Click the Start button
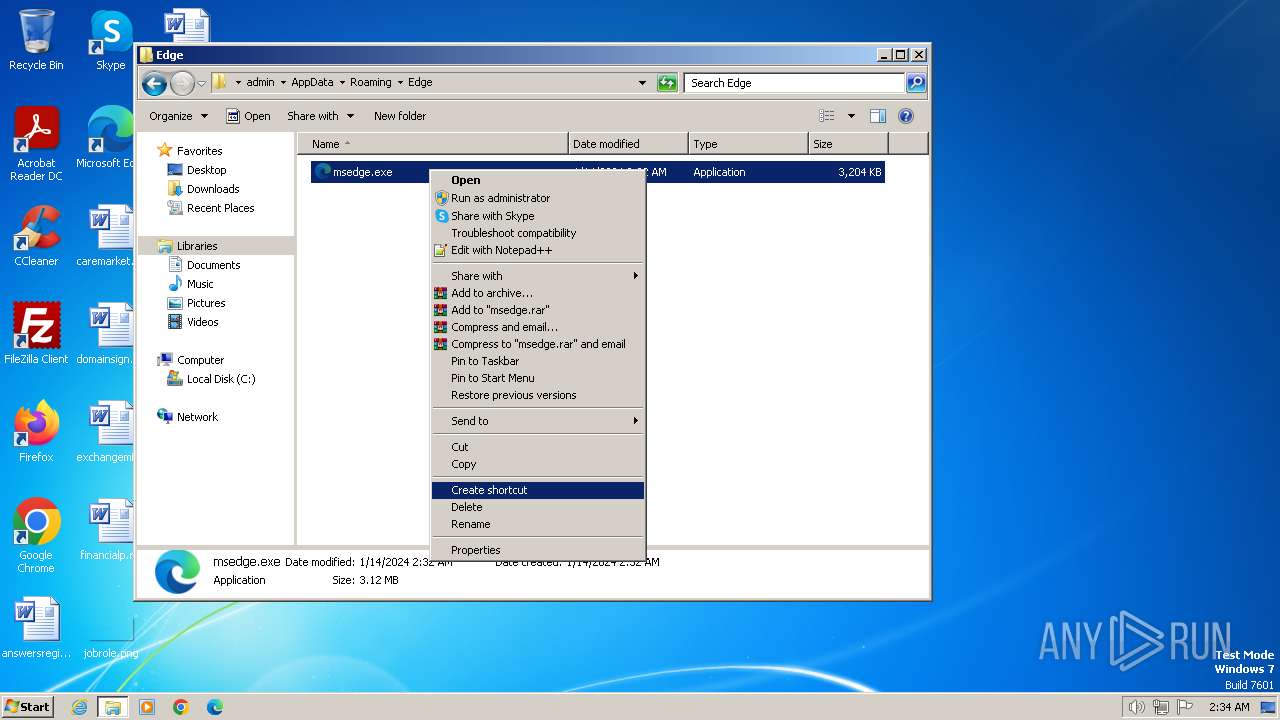Image resolution: width=1280 pixels, height=720 pixels. pos(27,707)
